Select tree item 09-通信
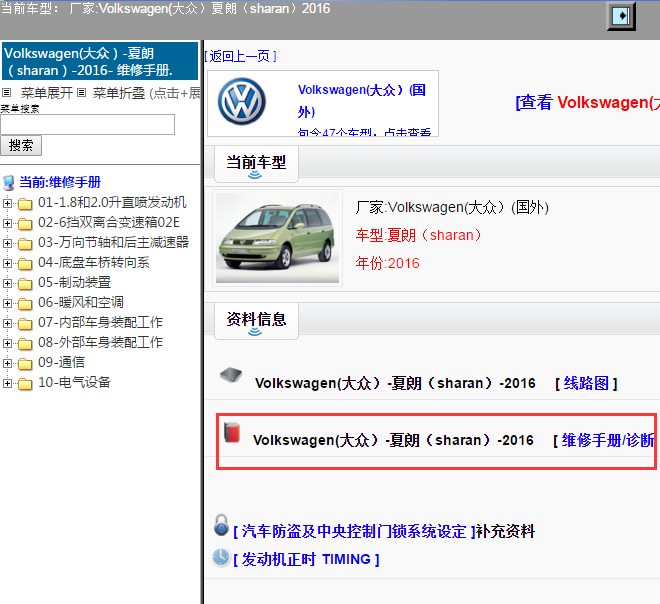The height and width of the screenshot is (604, 660). click(x=61, y=362)
